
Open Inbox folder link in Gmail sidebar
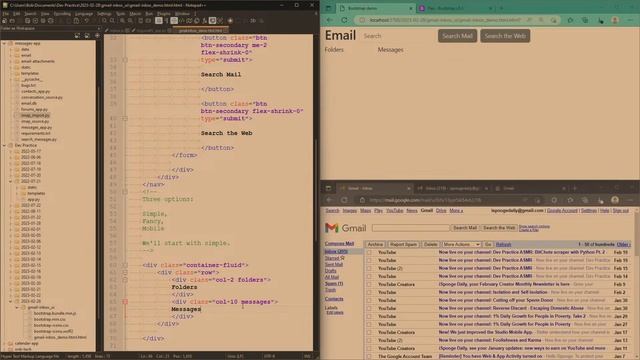point(336,252)
